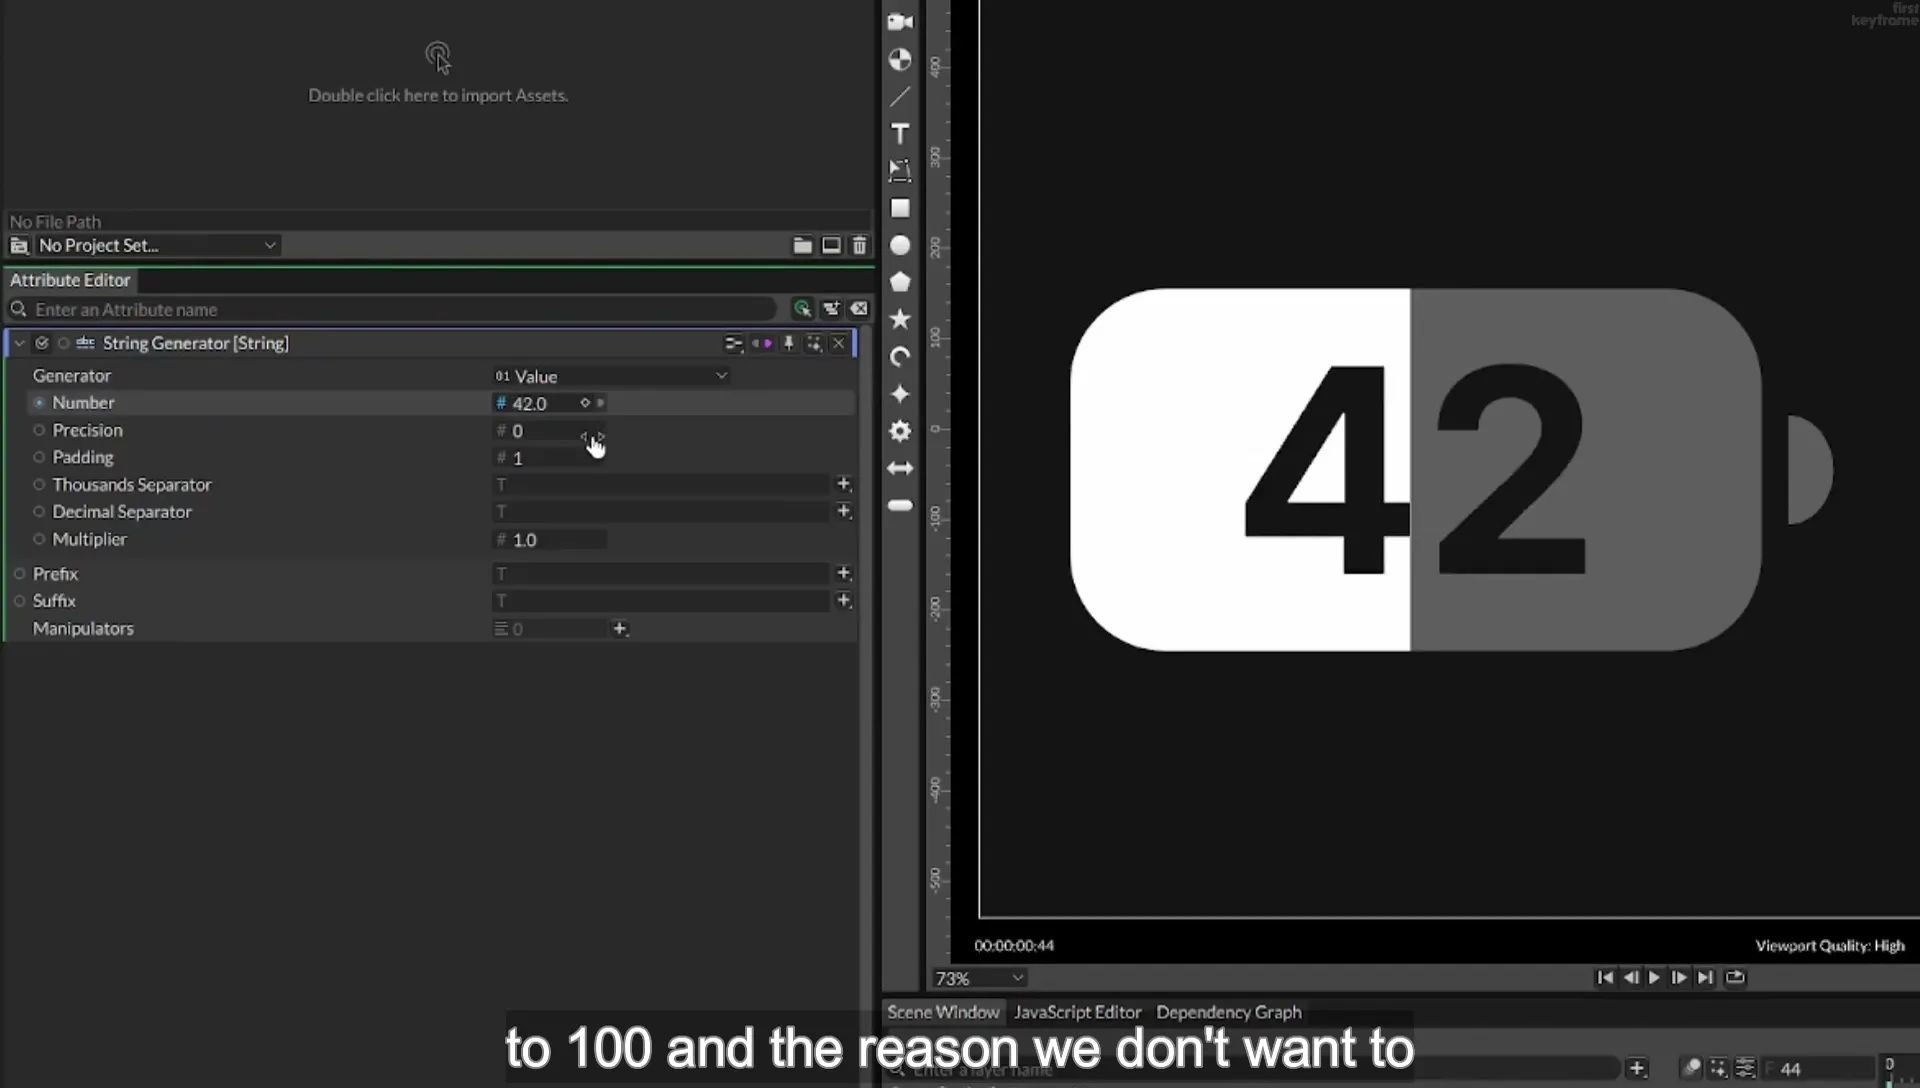Select the Star shape tool
This screenshot has width=1920, height=1088.
tap(900, 319)
